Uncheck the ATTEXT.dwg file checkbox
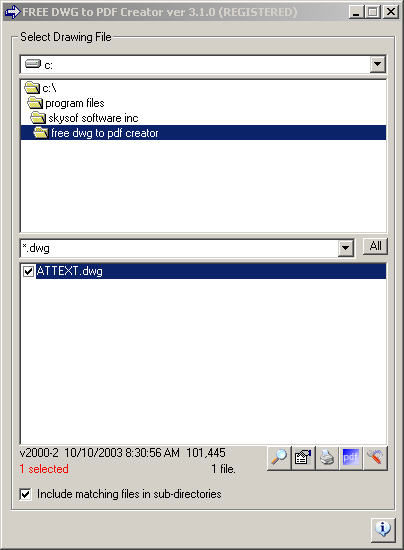Viewport: 404px width, 550px height. (28, 271)
